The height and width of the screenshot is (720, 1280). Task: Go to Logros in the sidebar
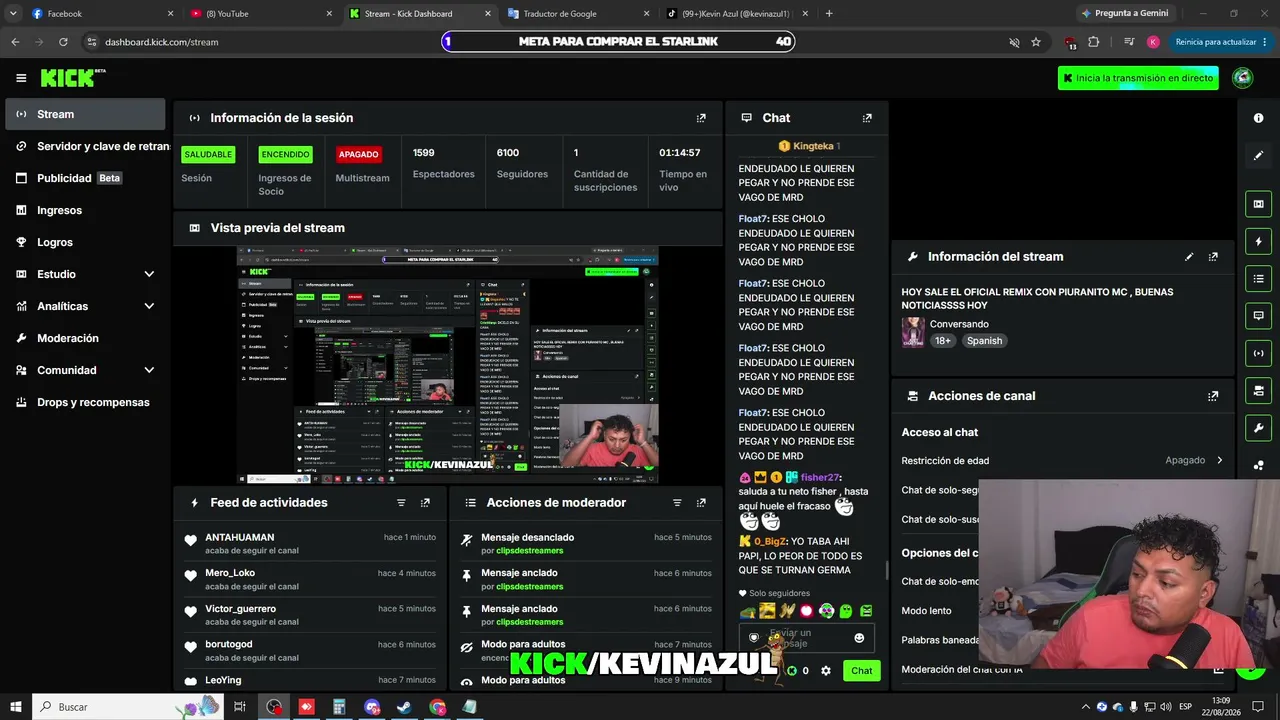[x=85, y=242]
